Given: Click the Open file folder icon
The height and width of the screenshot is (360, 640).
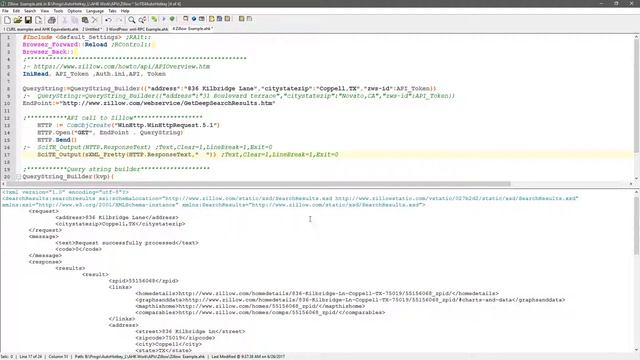Looking at the screenshot, I should coord(18,20).
